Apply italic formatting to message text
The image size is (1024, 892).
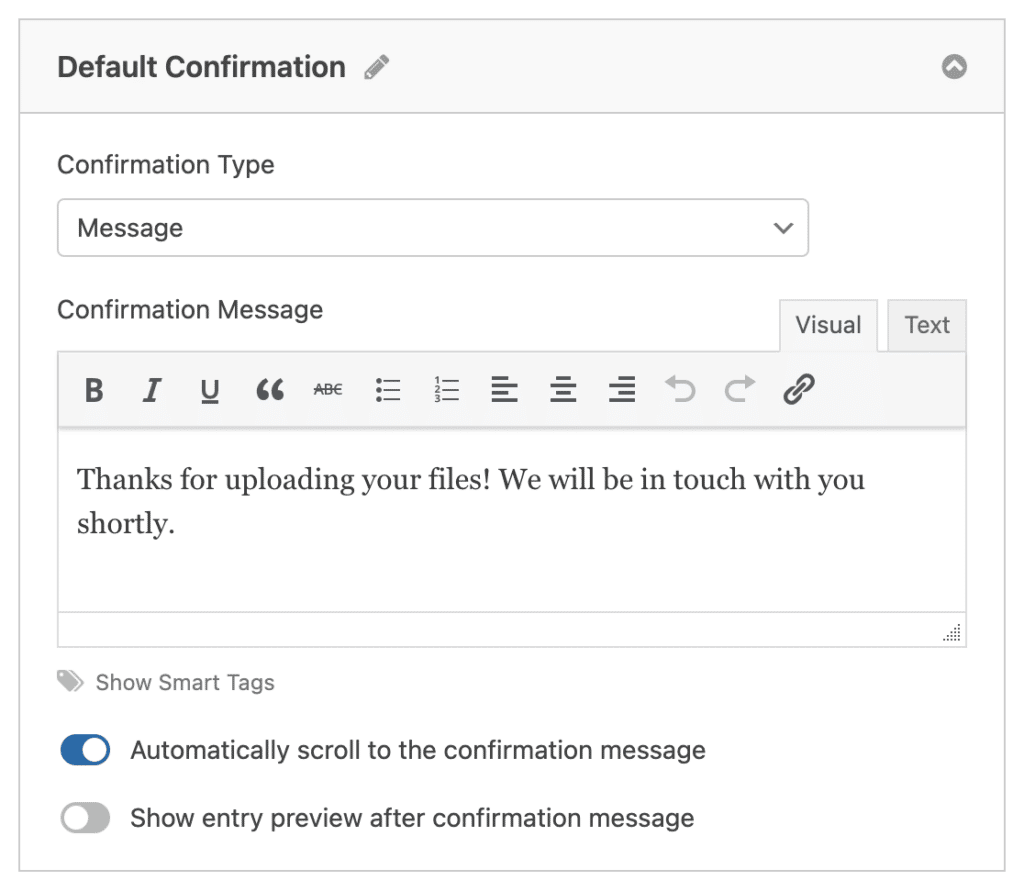point(151,390)
